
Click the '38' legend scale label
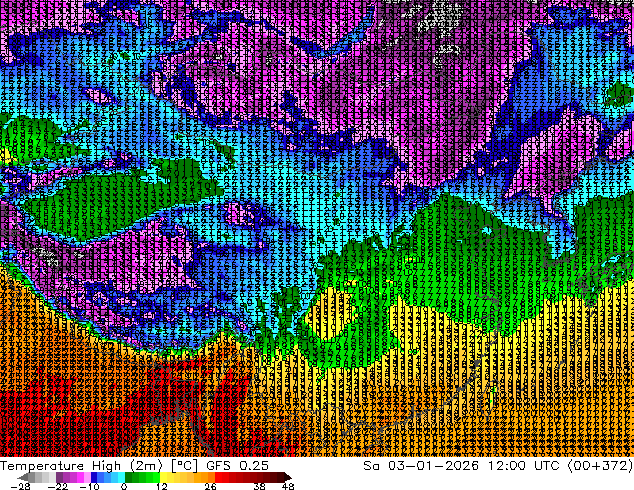(259, 486)
